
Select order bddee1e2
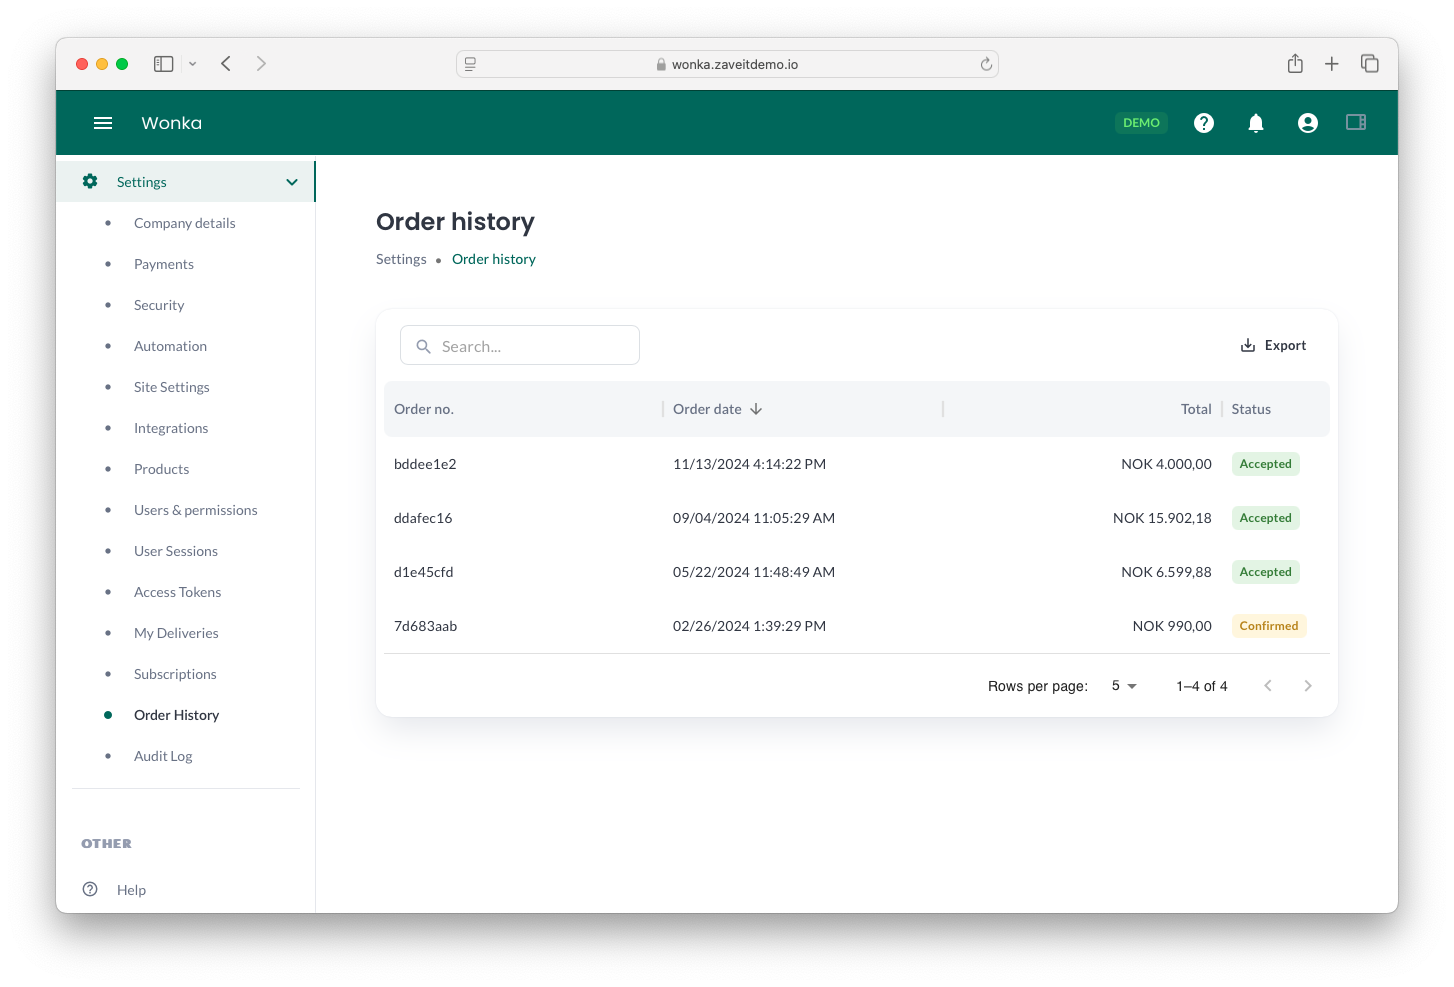pyautogui.click(x=425, y=464)
